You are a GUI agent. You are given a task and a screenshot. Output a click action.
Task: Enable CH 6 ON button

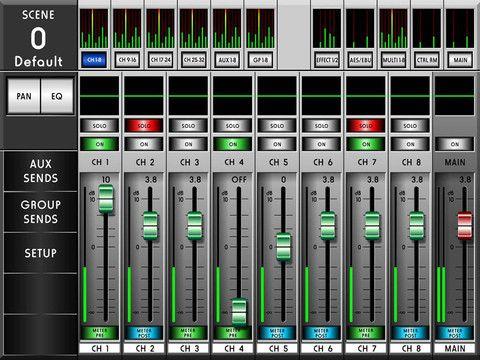[x=321, y=144]
